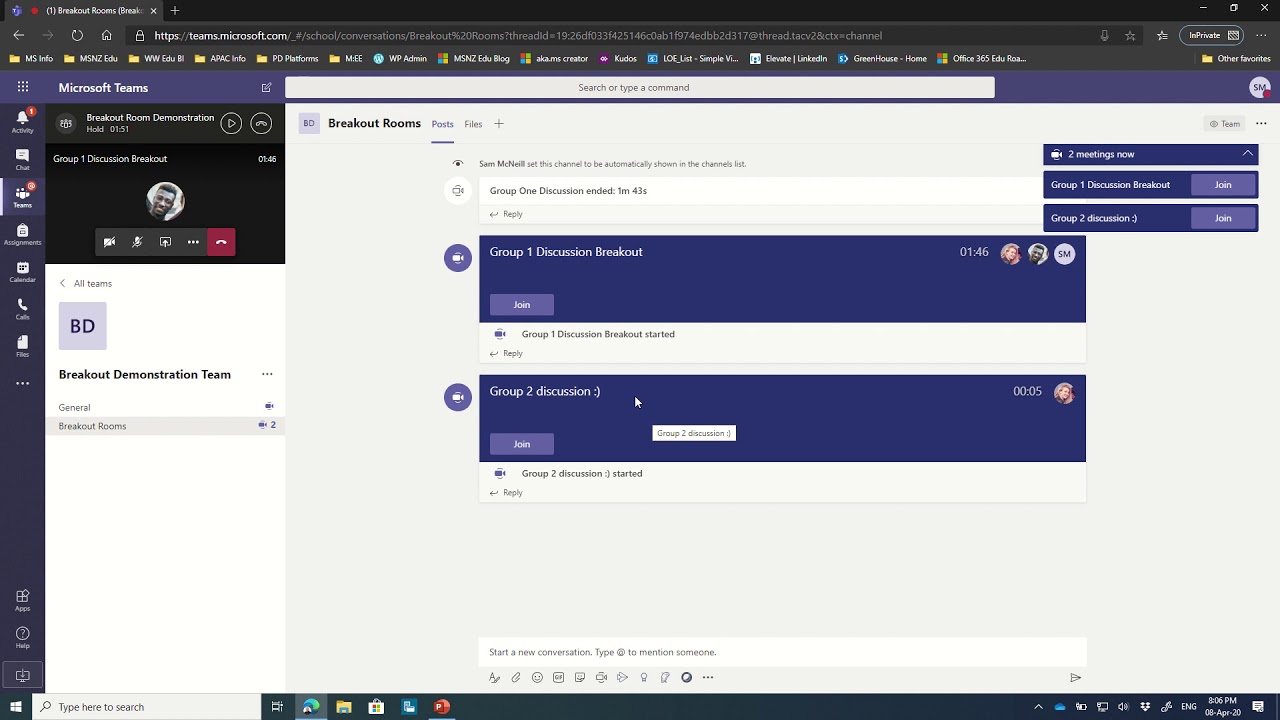Open the app launcher waffle grid
The width and height of the screenshot is (1280, 720).
[22, 87]
